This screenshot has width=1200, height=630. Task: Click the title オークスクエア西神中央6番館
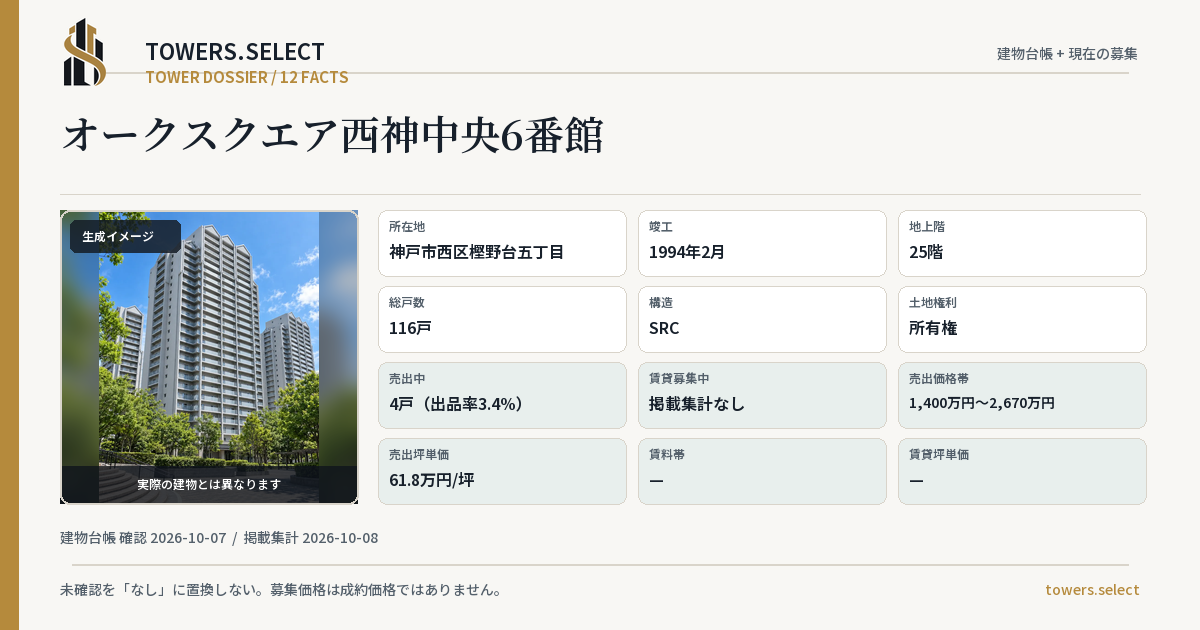(x=332, y=136)
